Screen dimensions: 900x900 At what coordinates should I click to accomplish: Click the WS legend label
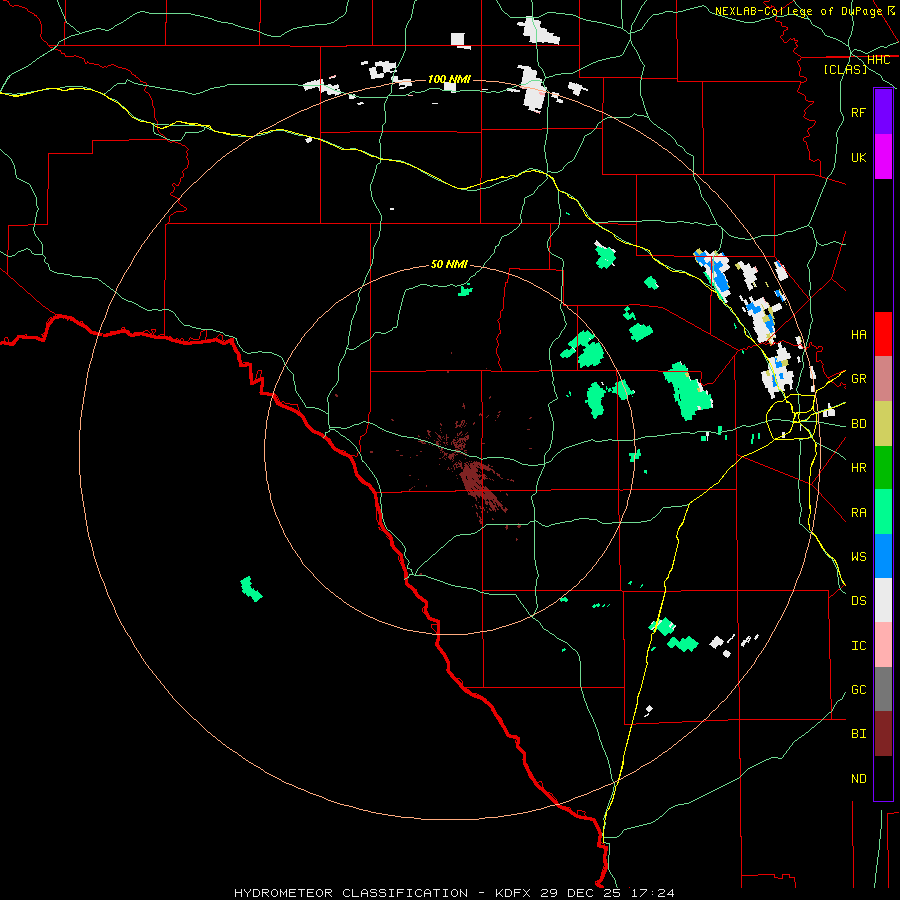pyautogui.click(x=859, y=556)
